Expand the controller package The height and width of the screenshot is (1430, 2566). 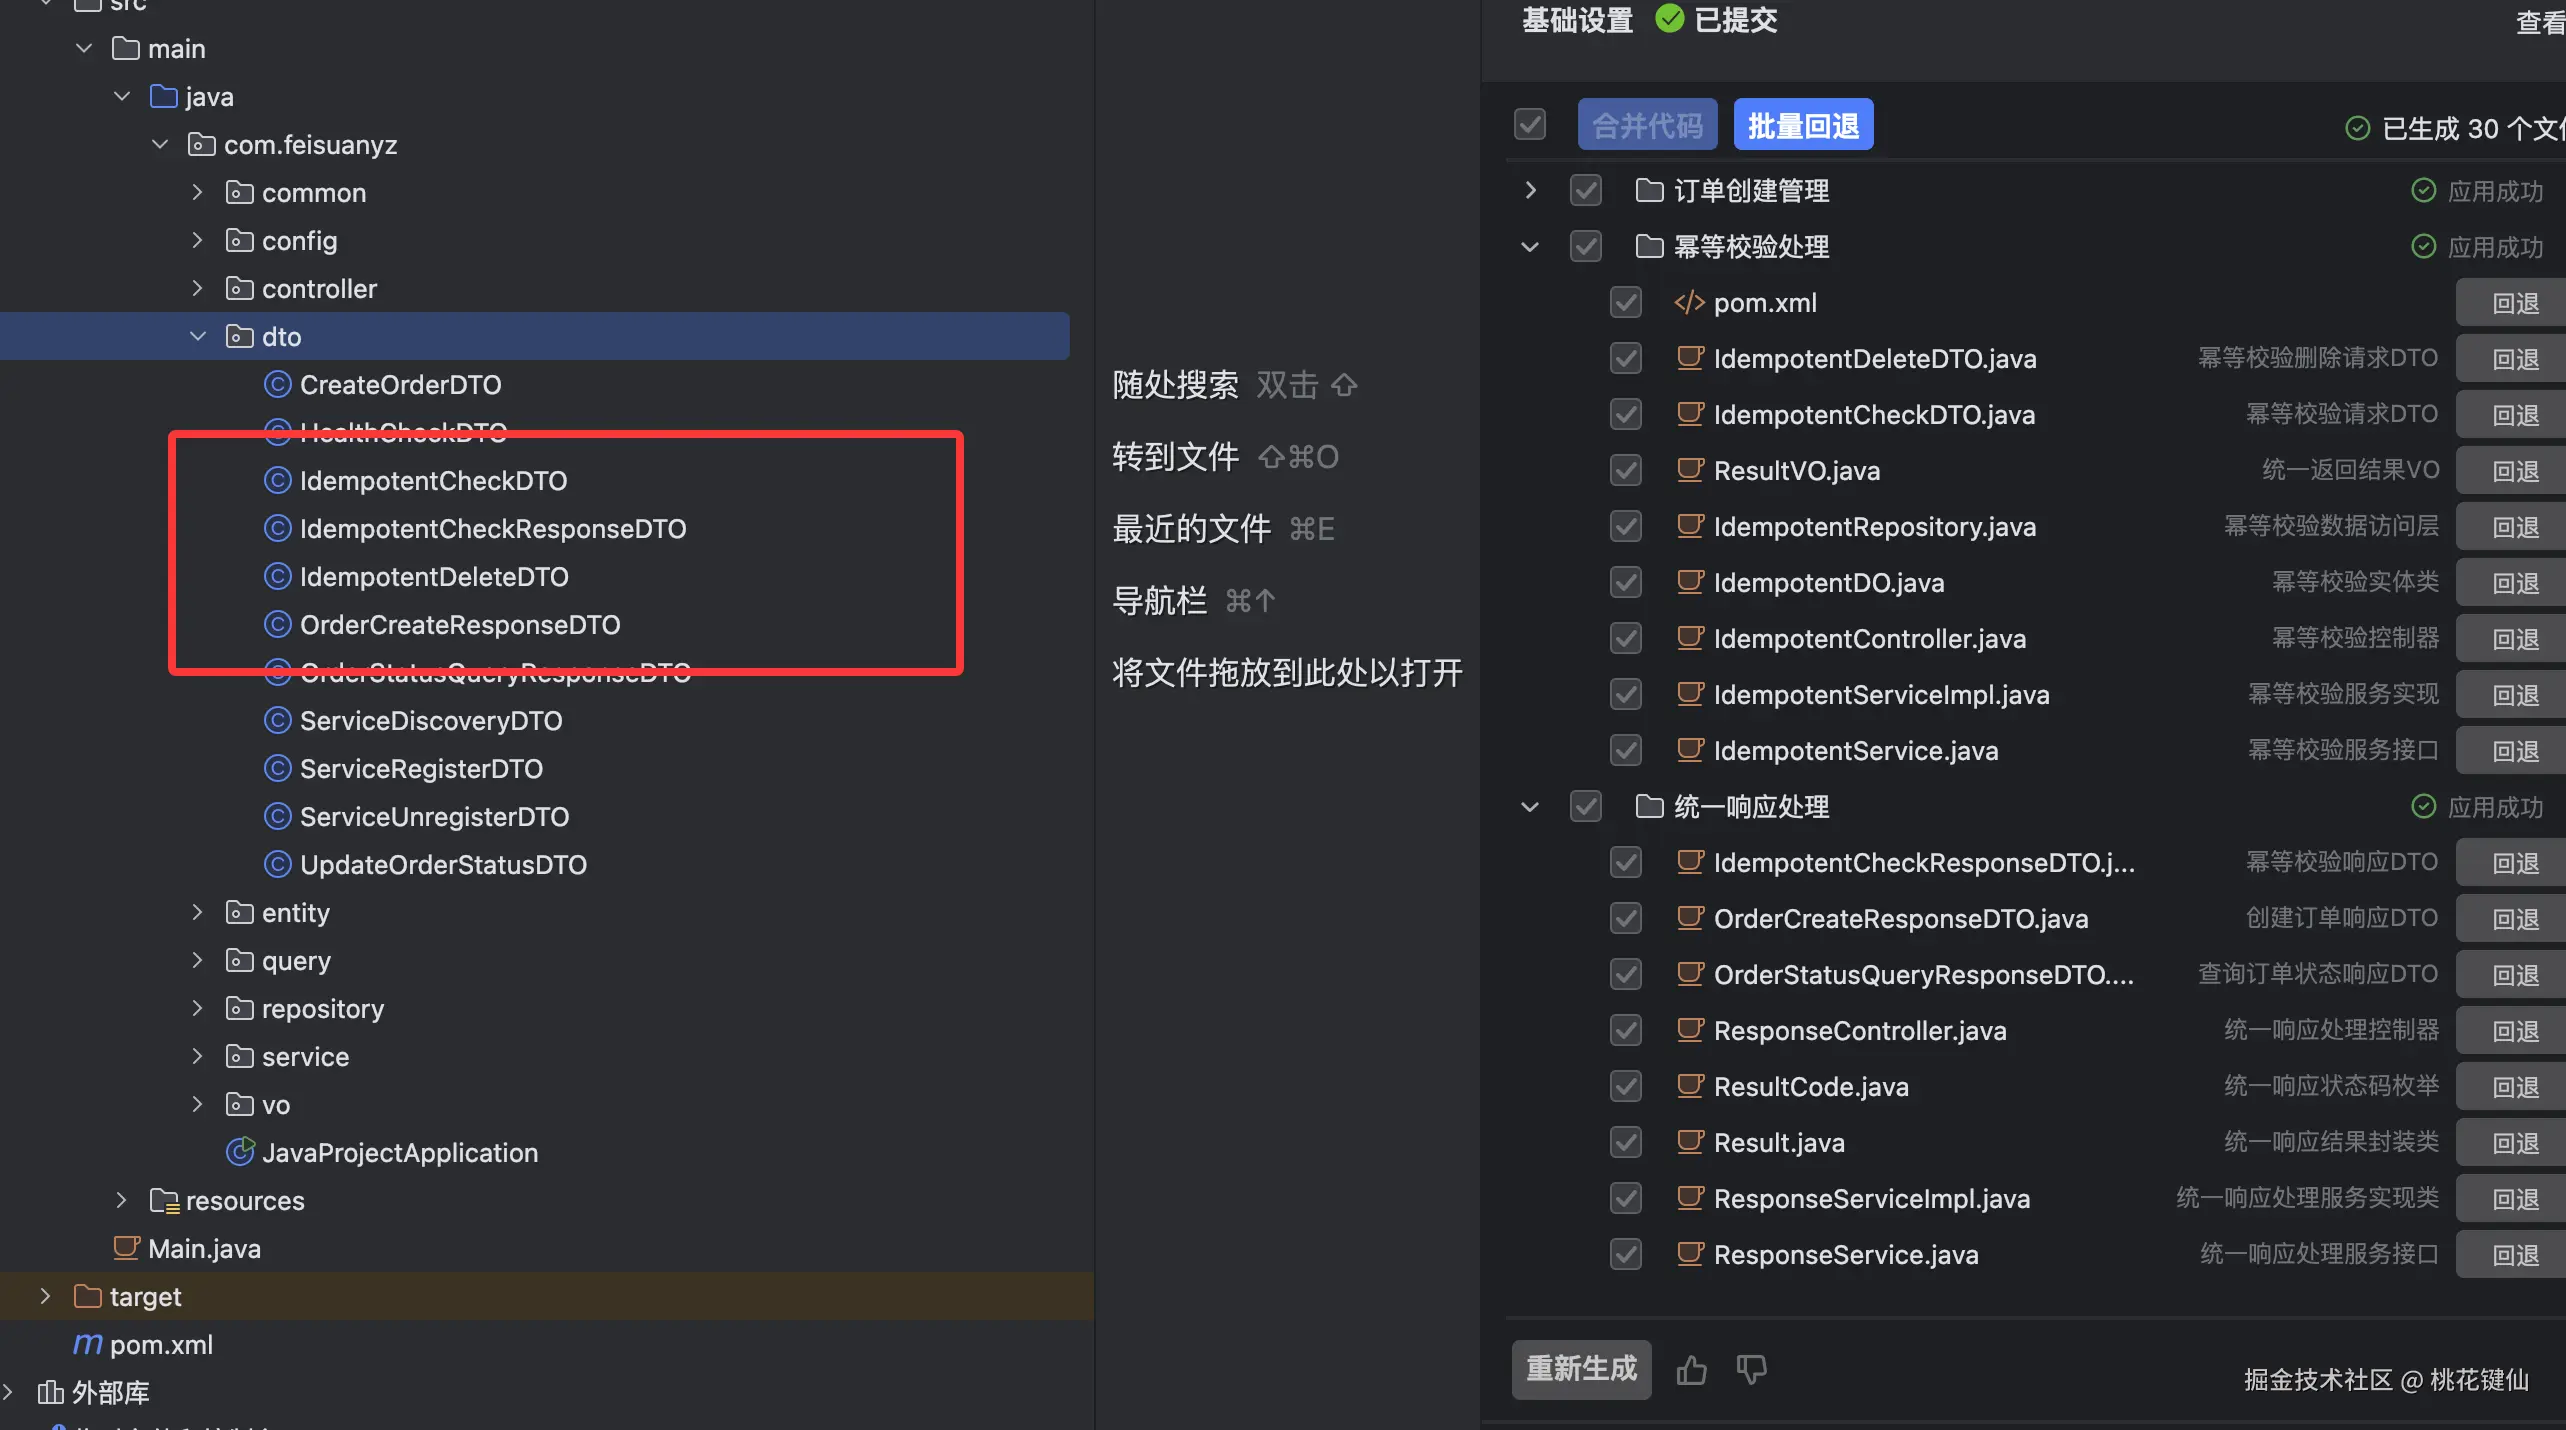198,288
